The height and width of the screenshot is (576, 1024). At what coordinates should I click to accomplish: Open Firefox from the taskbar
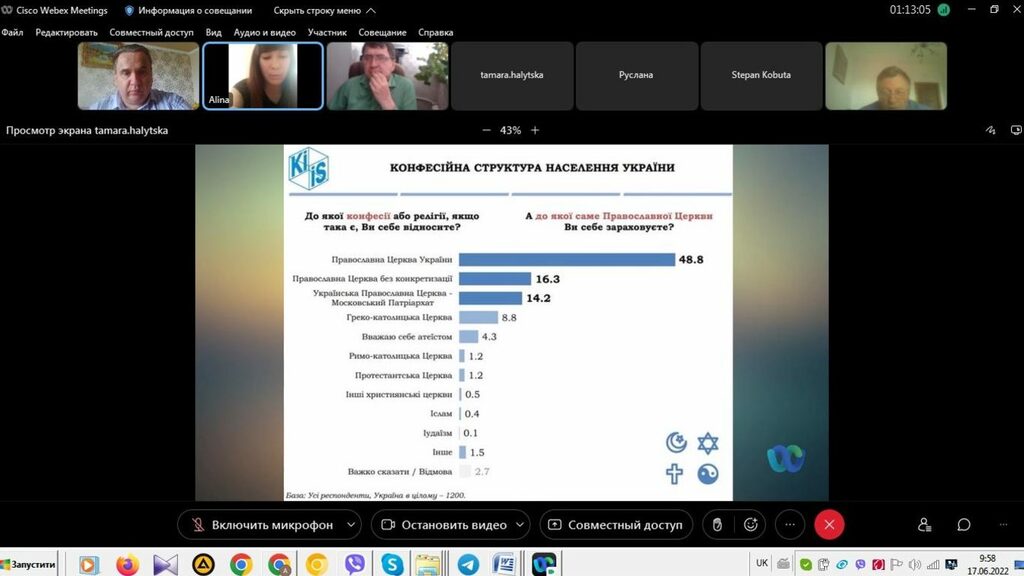click(x=127, y=564)
